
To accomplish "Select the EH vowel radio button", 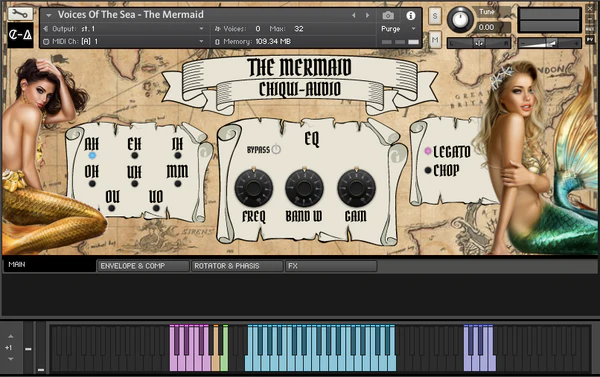I will pos(134,155).
